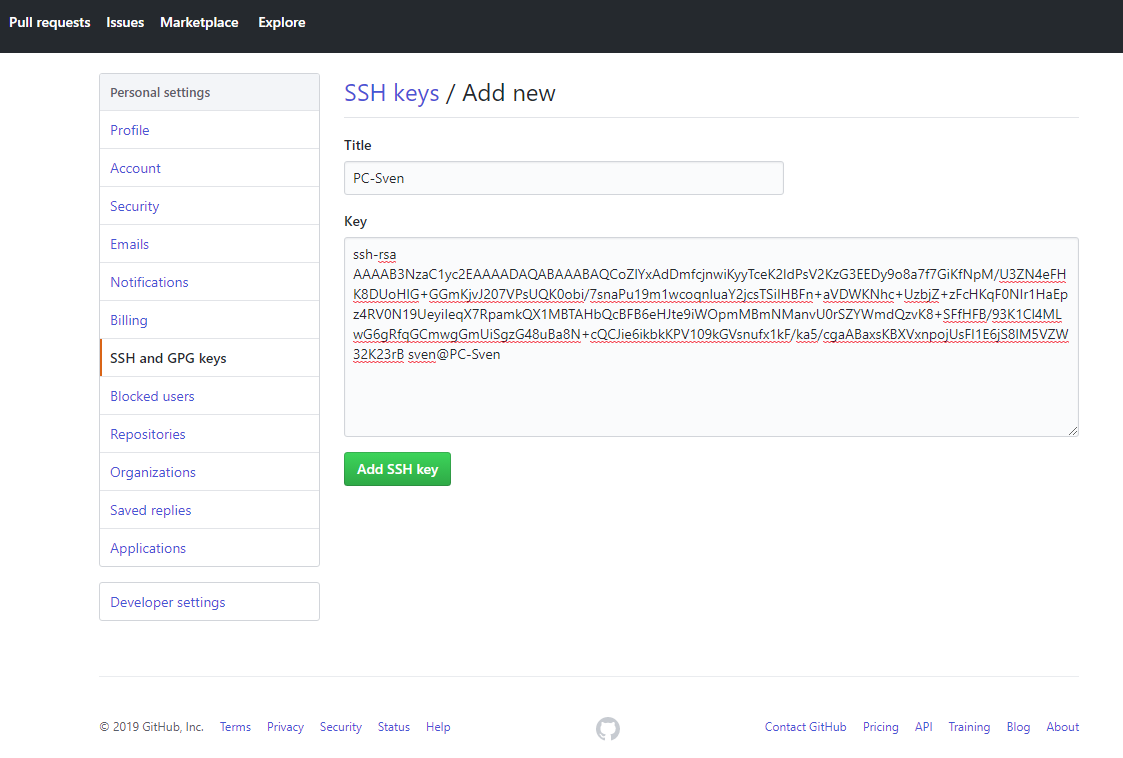Click 'ssh-rsa' text in key field

pyautogui.click(x=375, y=254)
